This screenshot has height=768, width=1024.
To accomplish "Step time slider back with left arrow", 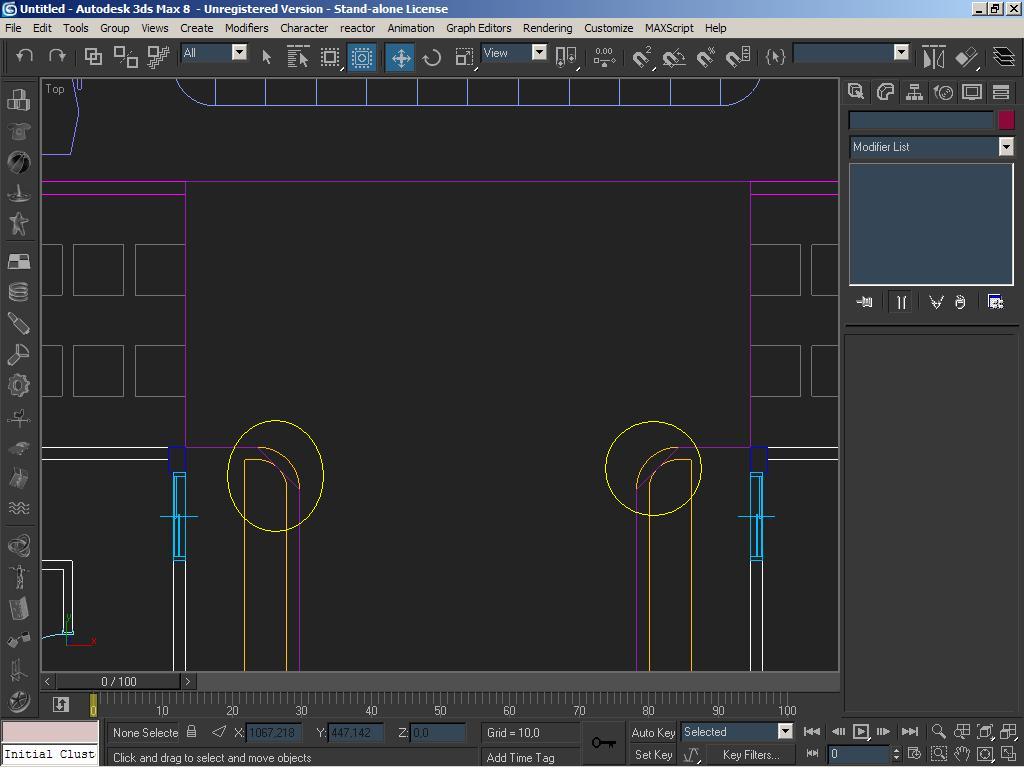I will point(48,681).
